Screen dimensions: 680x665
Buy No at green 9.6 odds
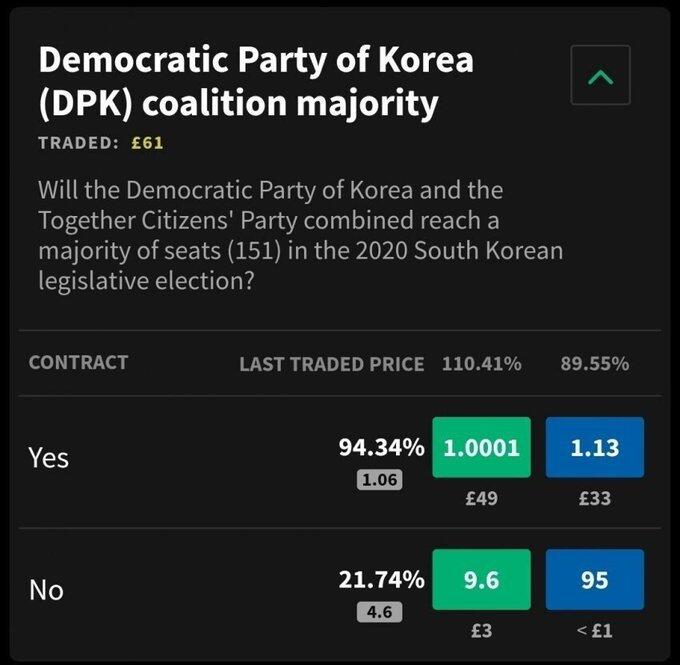(481, 580)
